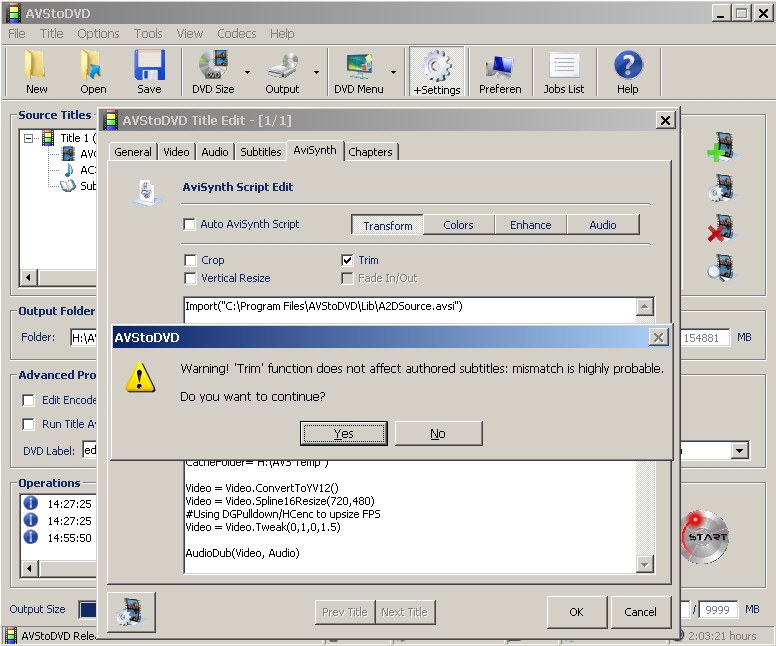Collapse the Title 1 tree node
Screen dimensions: 776x646
[29, 138]
